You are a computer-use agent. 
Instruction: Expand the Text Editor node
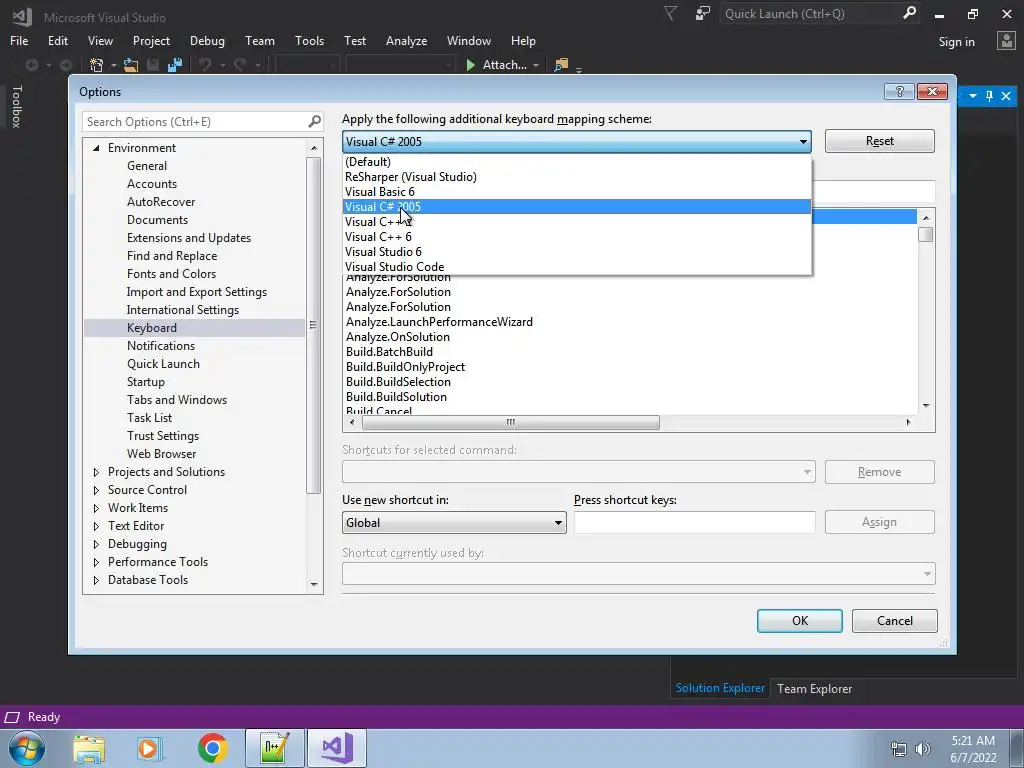pos(96,526)
